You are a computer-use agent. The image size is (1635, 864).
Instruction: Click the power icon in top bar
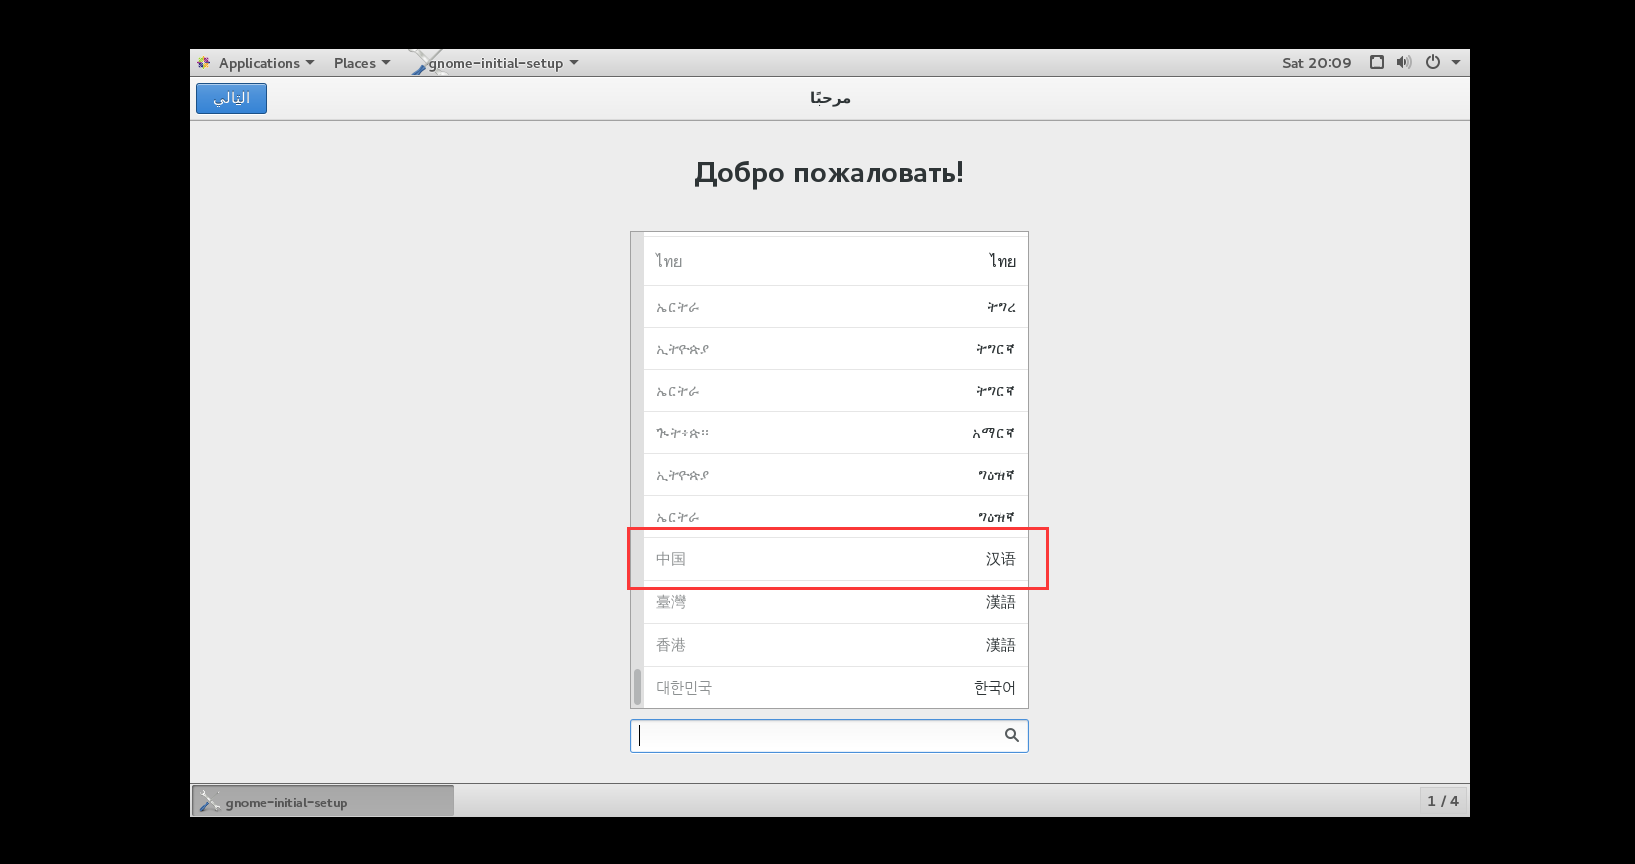[x=1433, y=62]
